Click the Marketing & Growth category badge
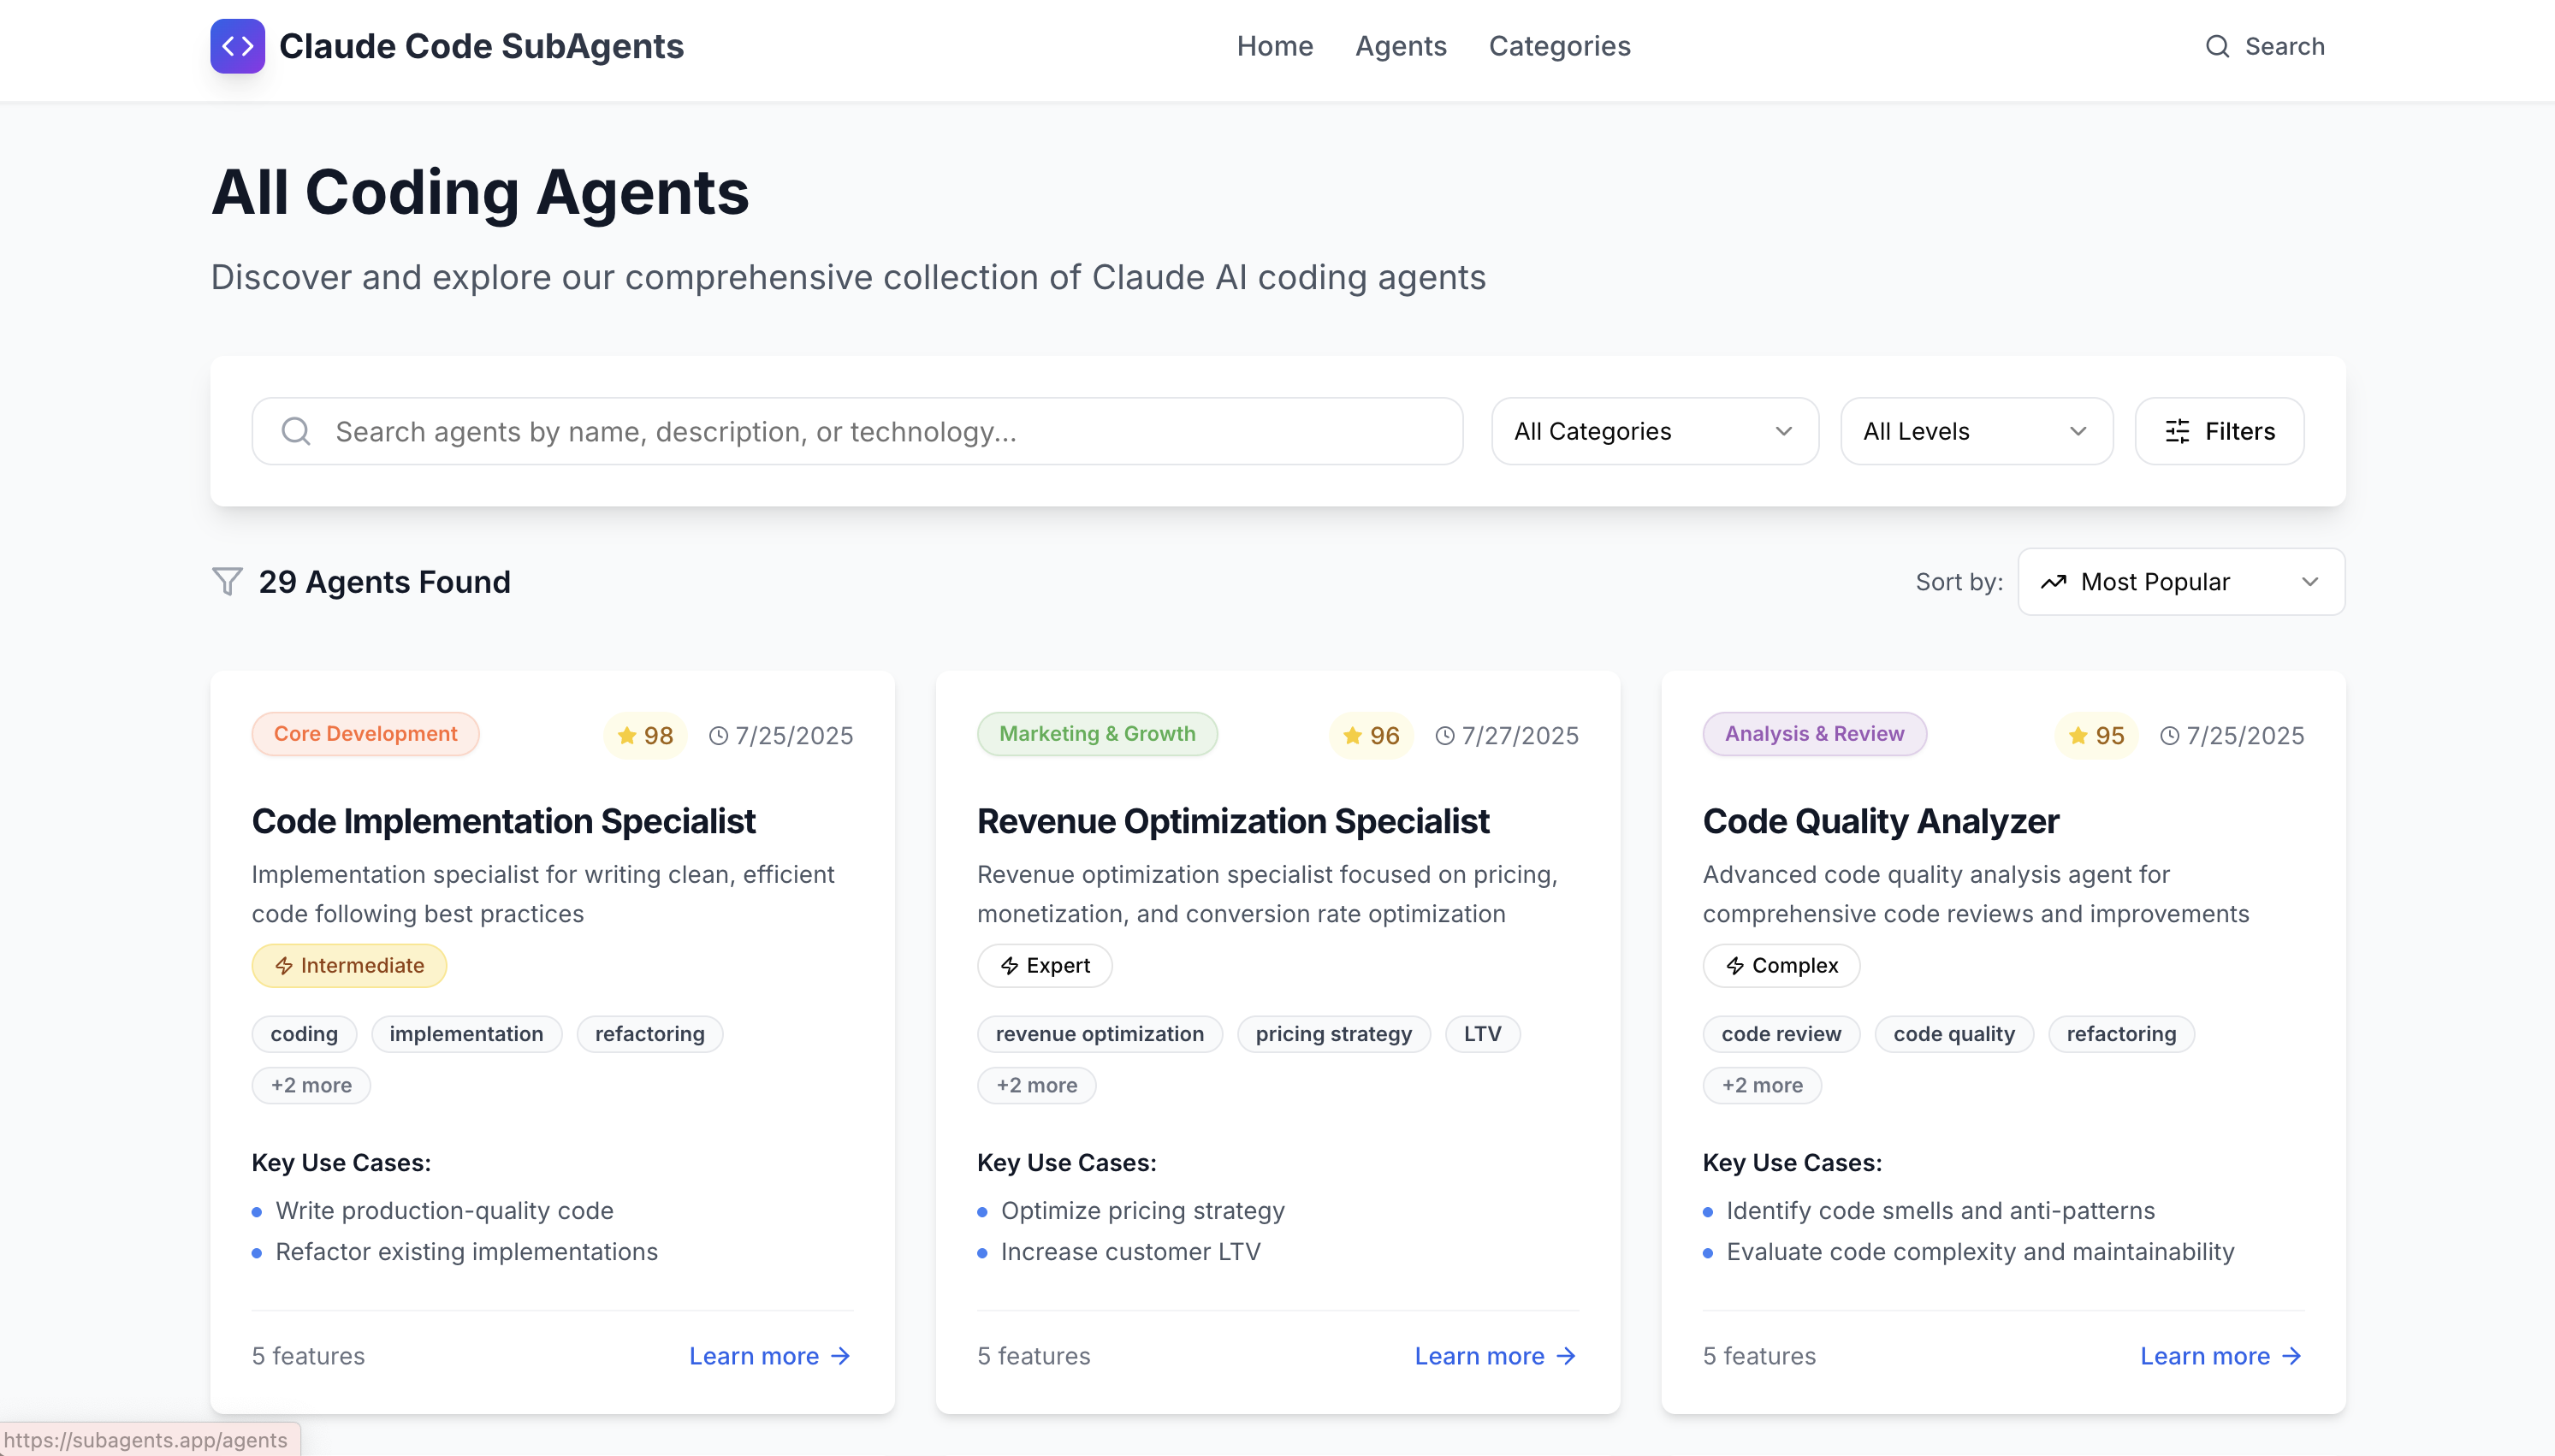Image resolution: width=2555 pixels, height=1456 pixels. (x=1097, y=734)
